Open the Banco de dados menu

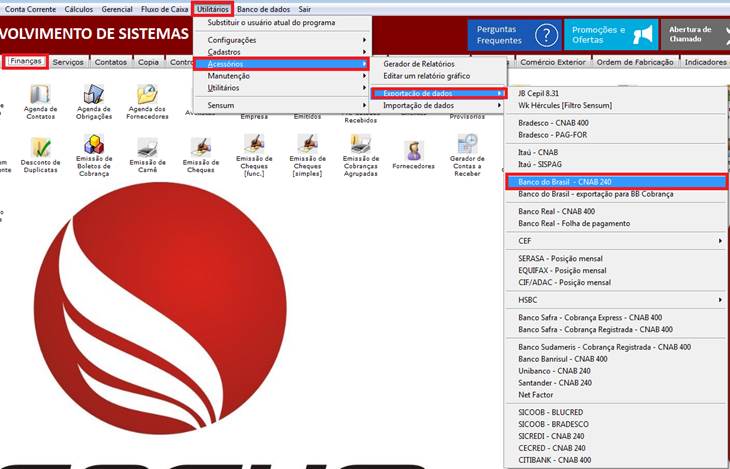[264, 9]
